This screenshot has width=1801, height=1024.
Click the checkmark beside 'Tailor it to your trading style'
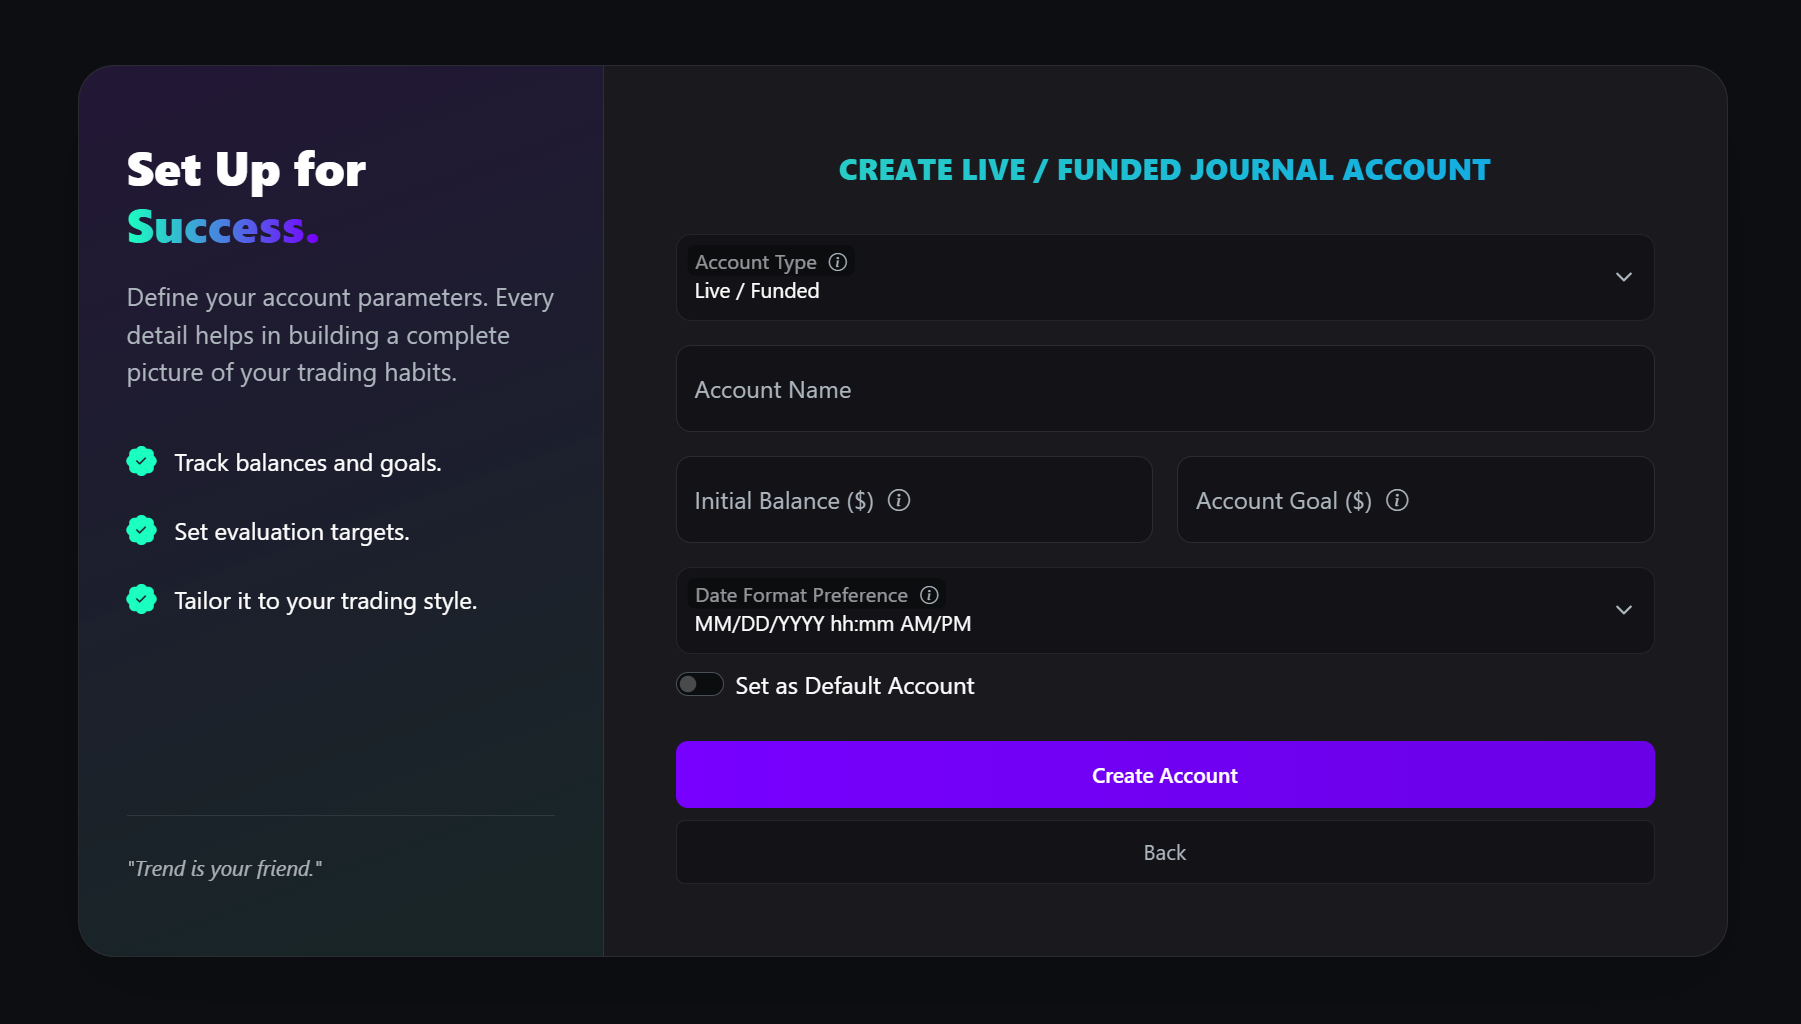(141, 599)
